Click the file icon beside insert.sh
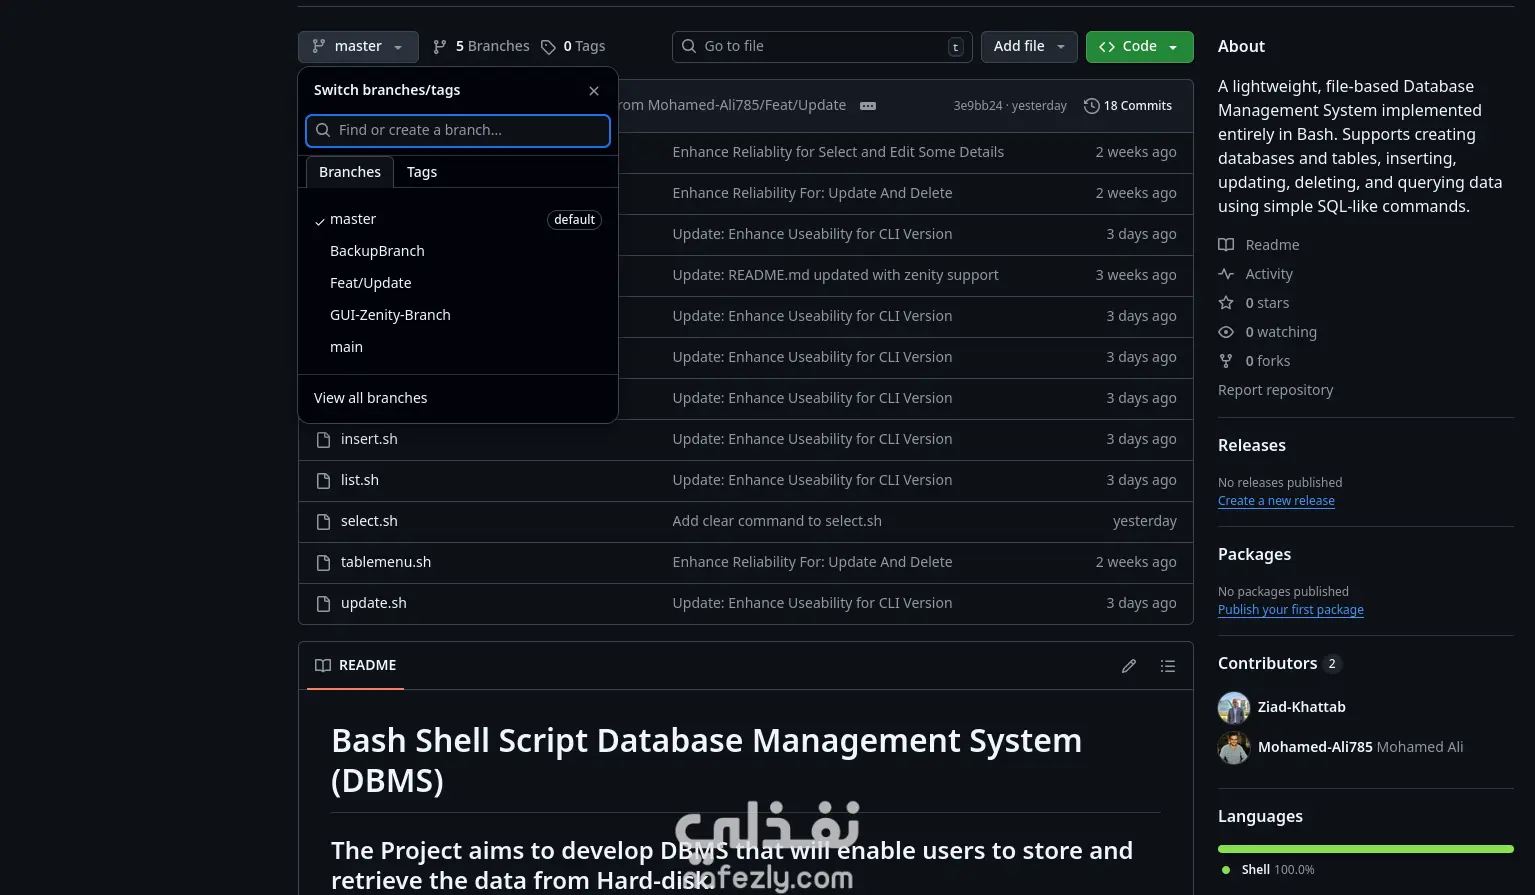 [323, 440]
